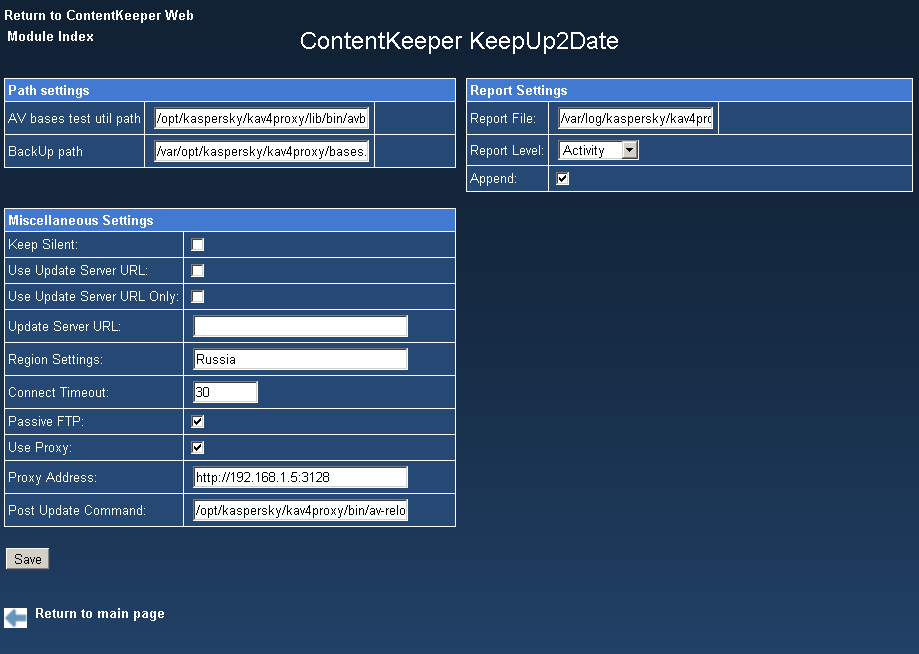
Task: Click the Connect Timeout field with 30
Action: pyautogui.click(x=225, y=392)
